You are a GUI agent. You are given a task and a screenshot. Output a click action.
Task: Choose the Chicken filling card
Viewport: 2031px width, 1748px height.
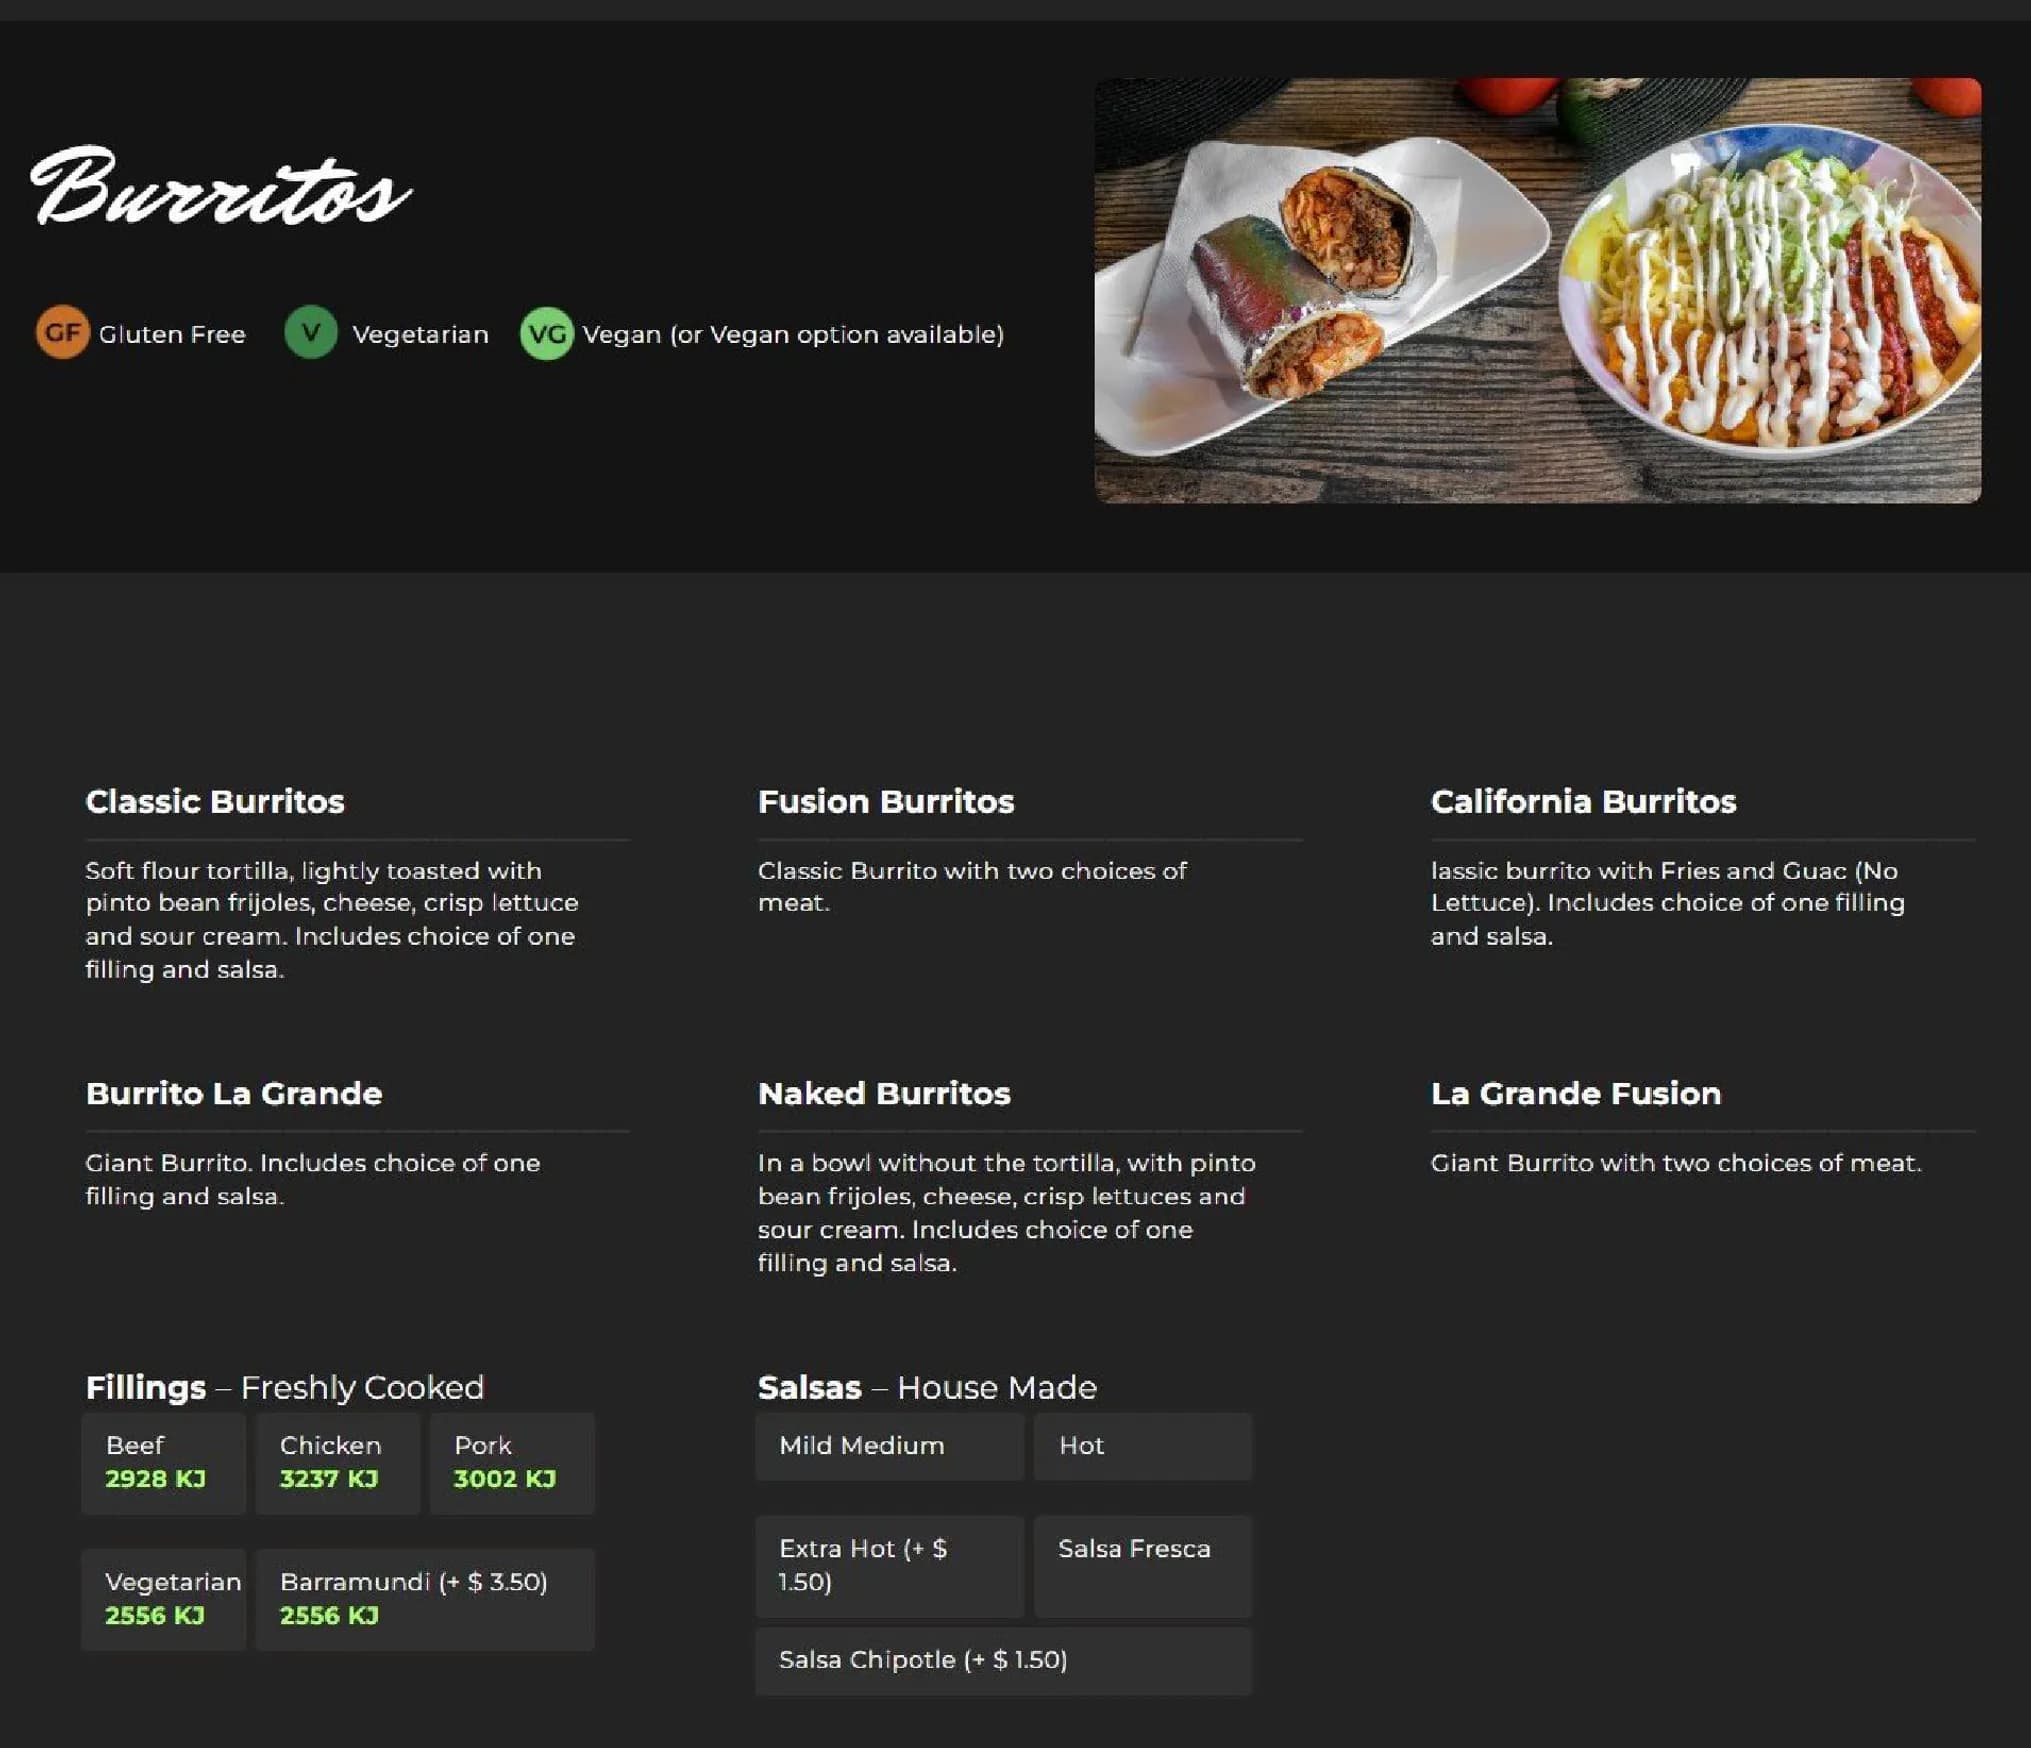[337, 1463]
